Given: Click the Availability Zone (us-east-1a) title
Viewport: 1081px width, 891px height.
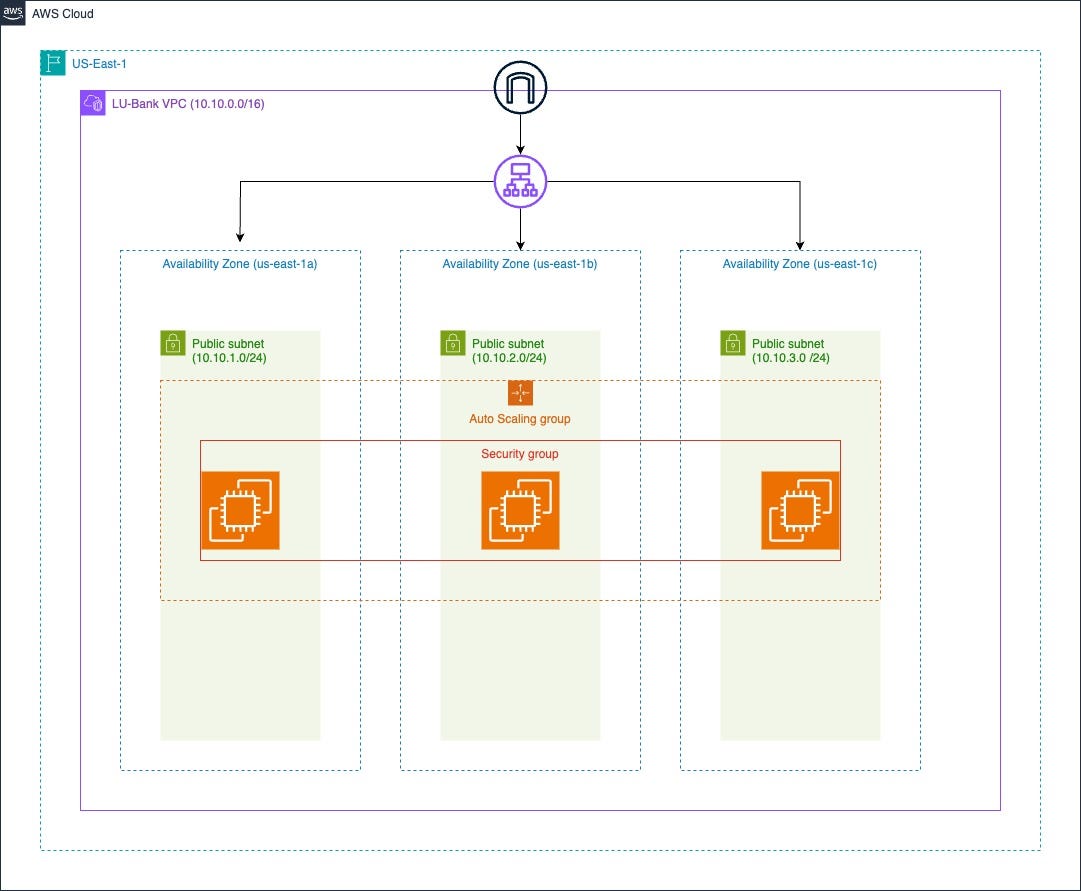Looking at the screenshot, I should (x=240, y=264).
